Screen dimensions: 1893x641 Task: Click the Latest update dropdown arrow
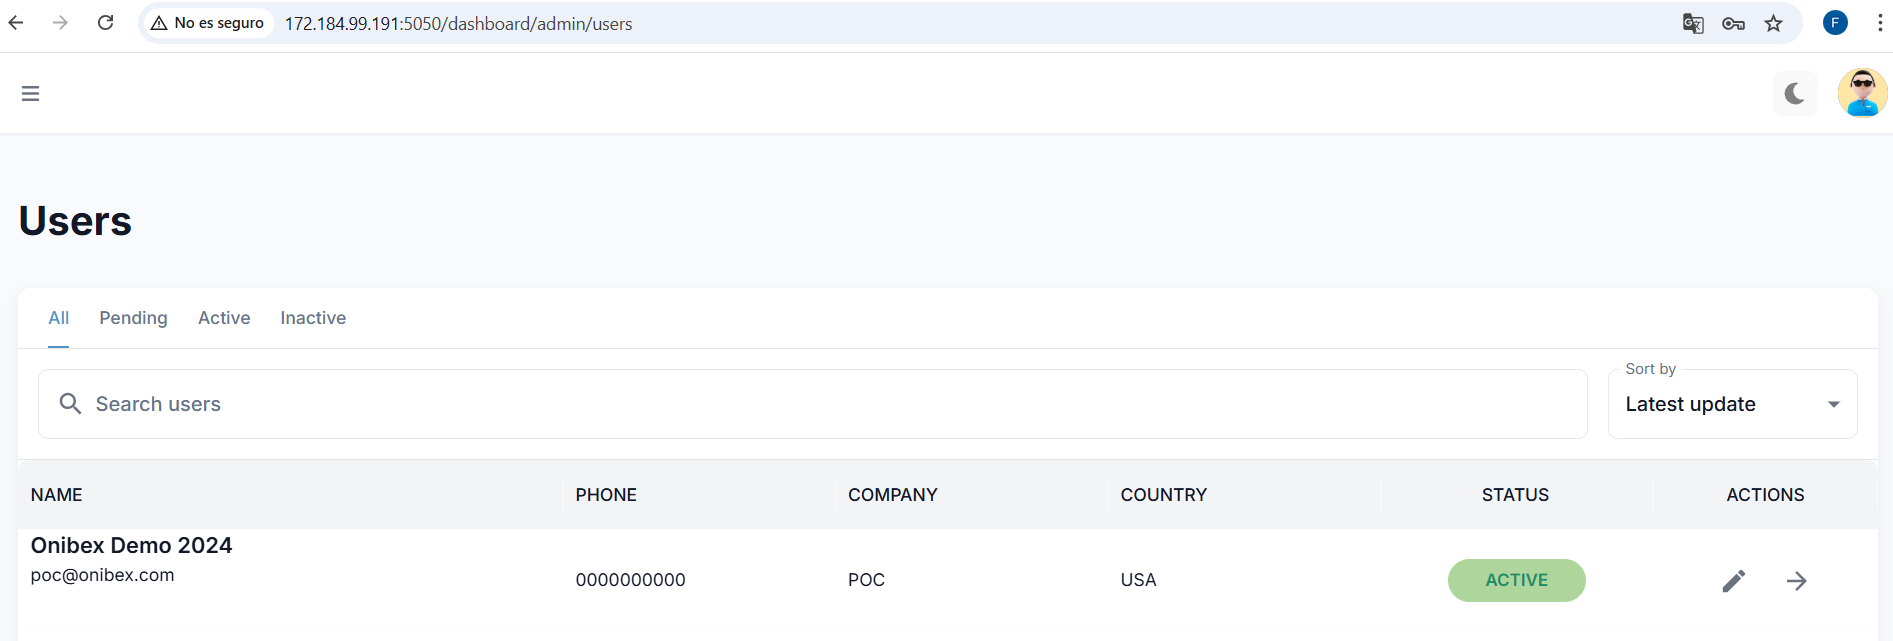tap(1834, 404)
